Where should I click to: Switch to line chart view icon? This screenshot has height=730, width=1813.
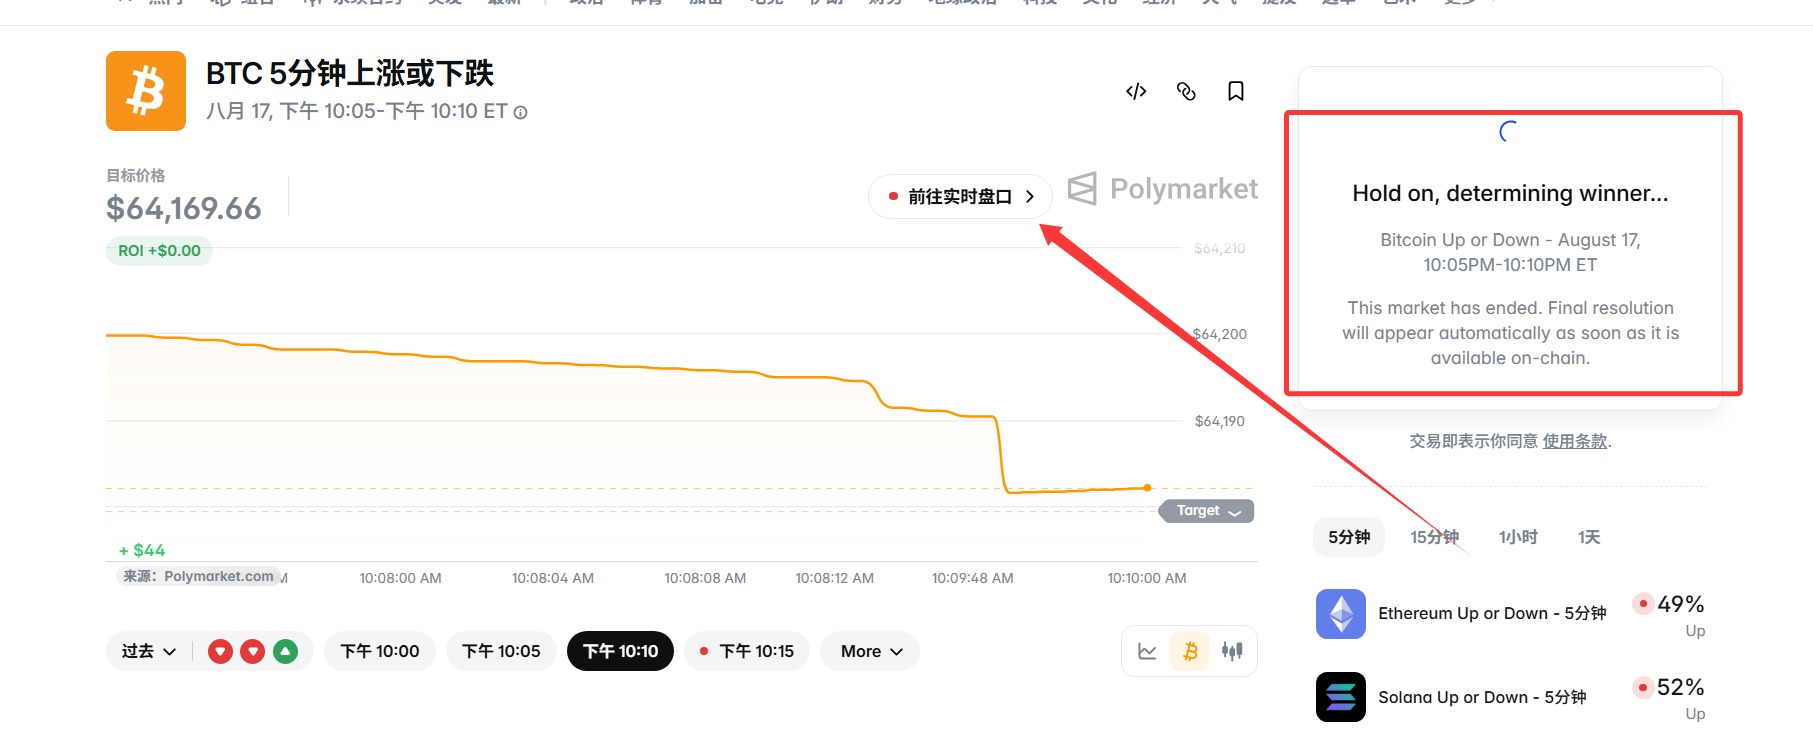[1147, 651]
